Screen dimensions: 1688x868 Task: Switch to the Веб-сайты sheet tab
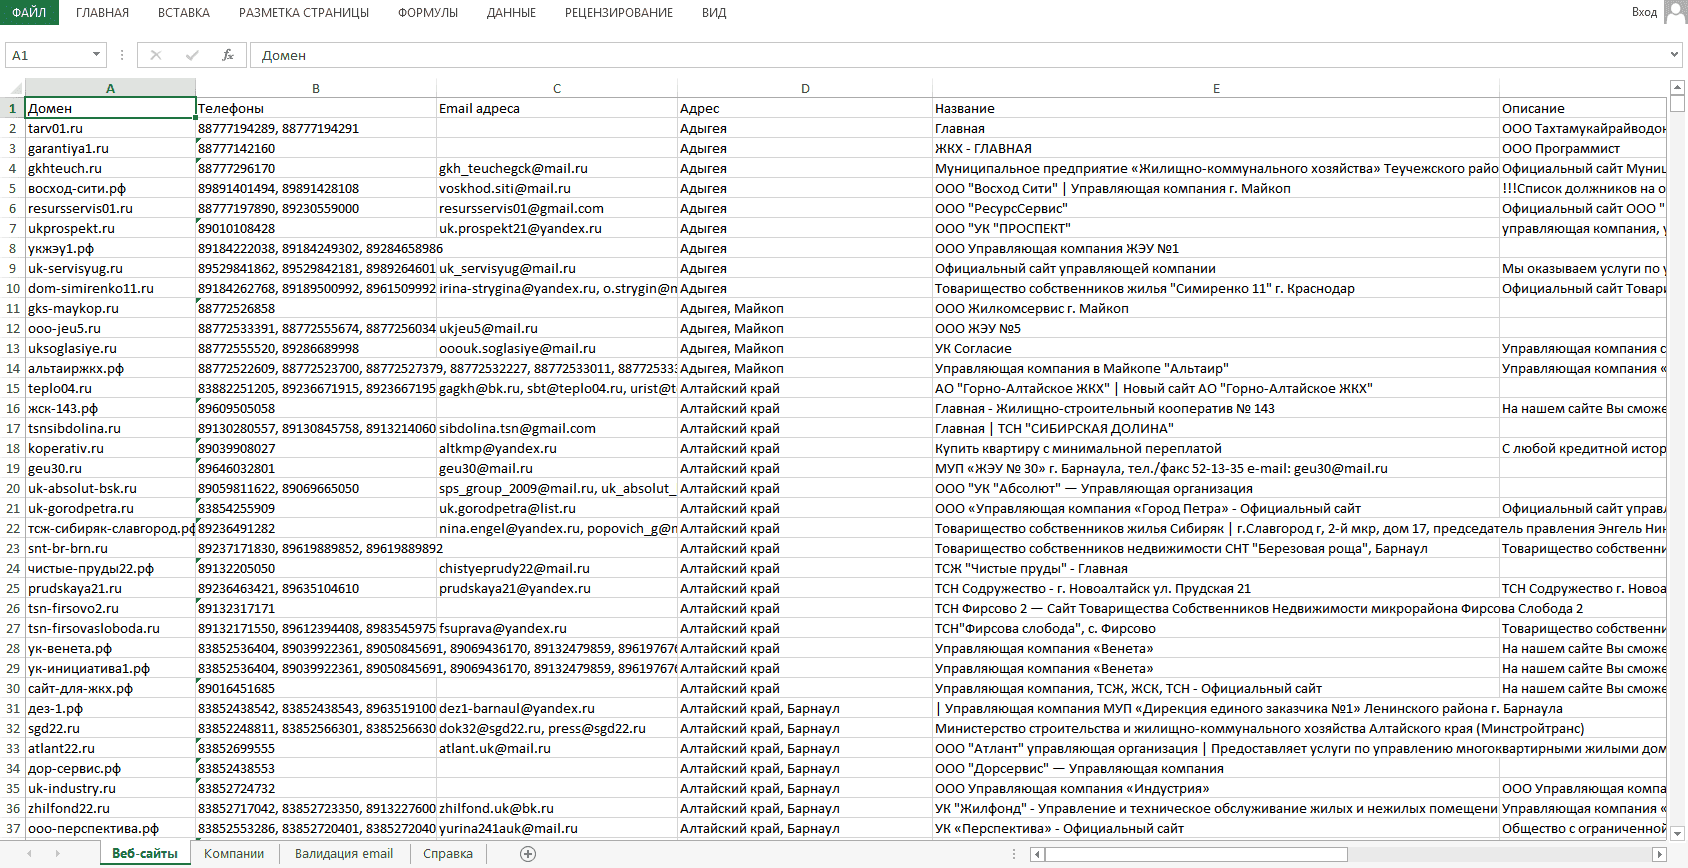145,853
